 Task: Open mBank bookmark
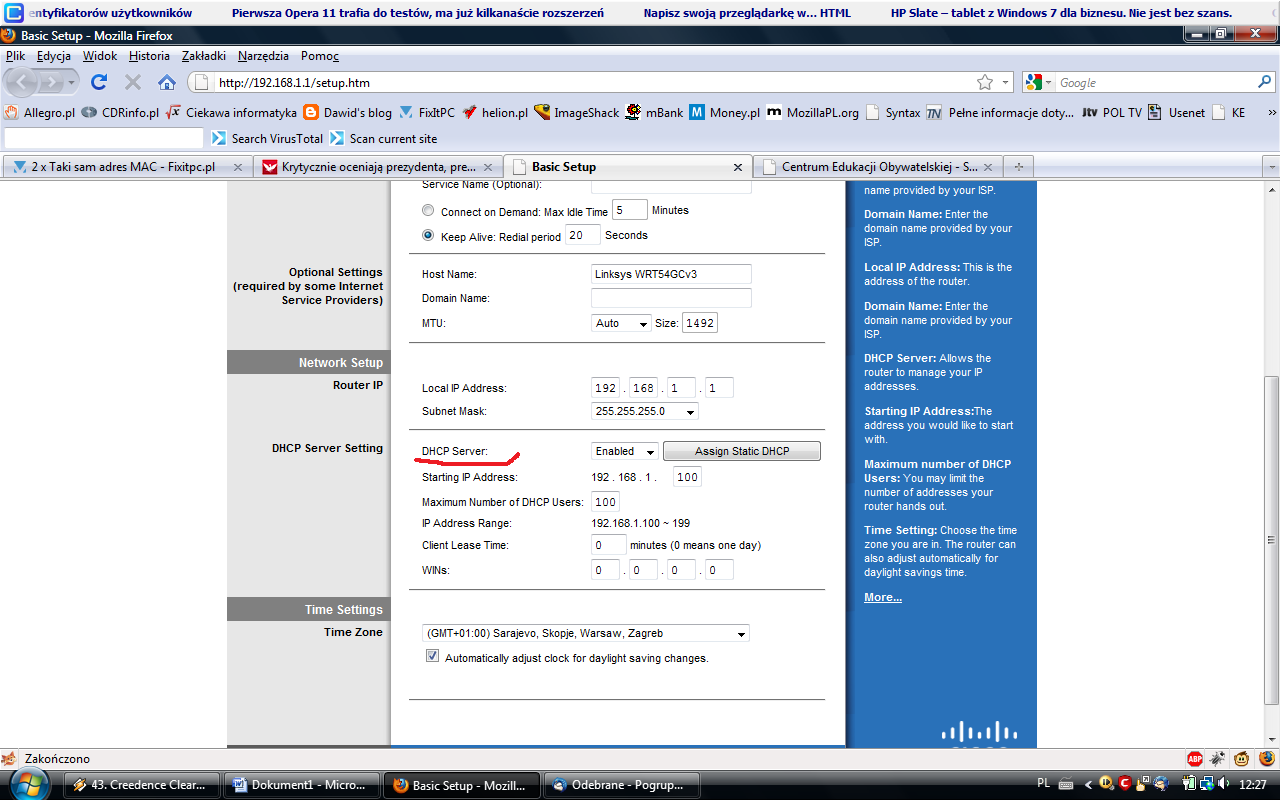[655, 113]
